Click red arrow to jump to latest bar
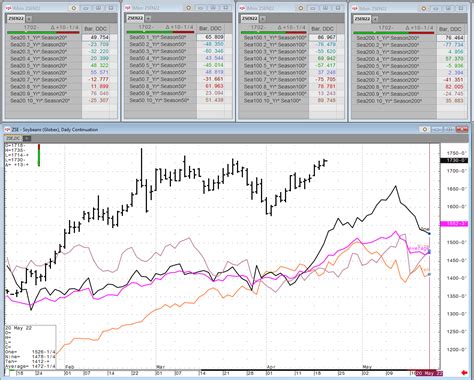Viewport: 474px width, 380px height. (464, 372)
